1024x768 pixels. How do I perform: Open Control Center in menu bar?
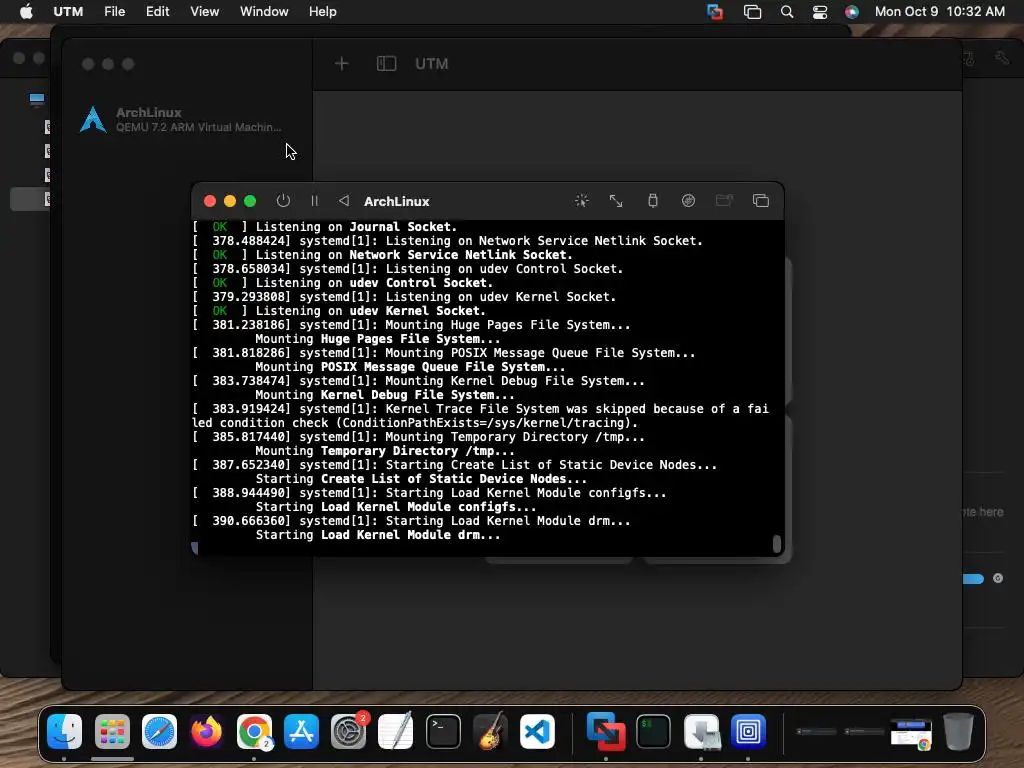[820, 12]
